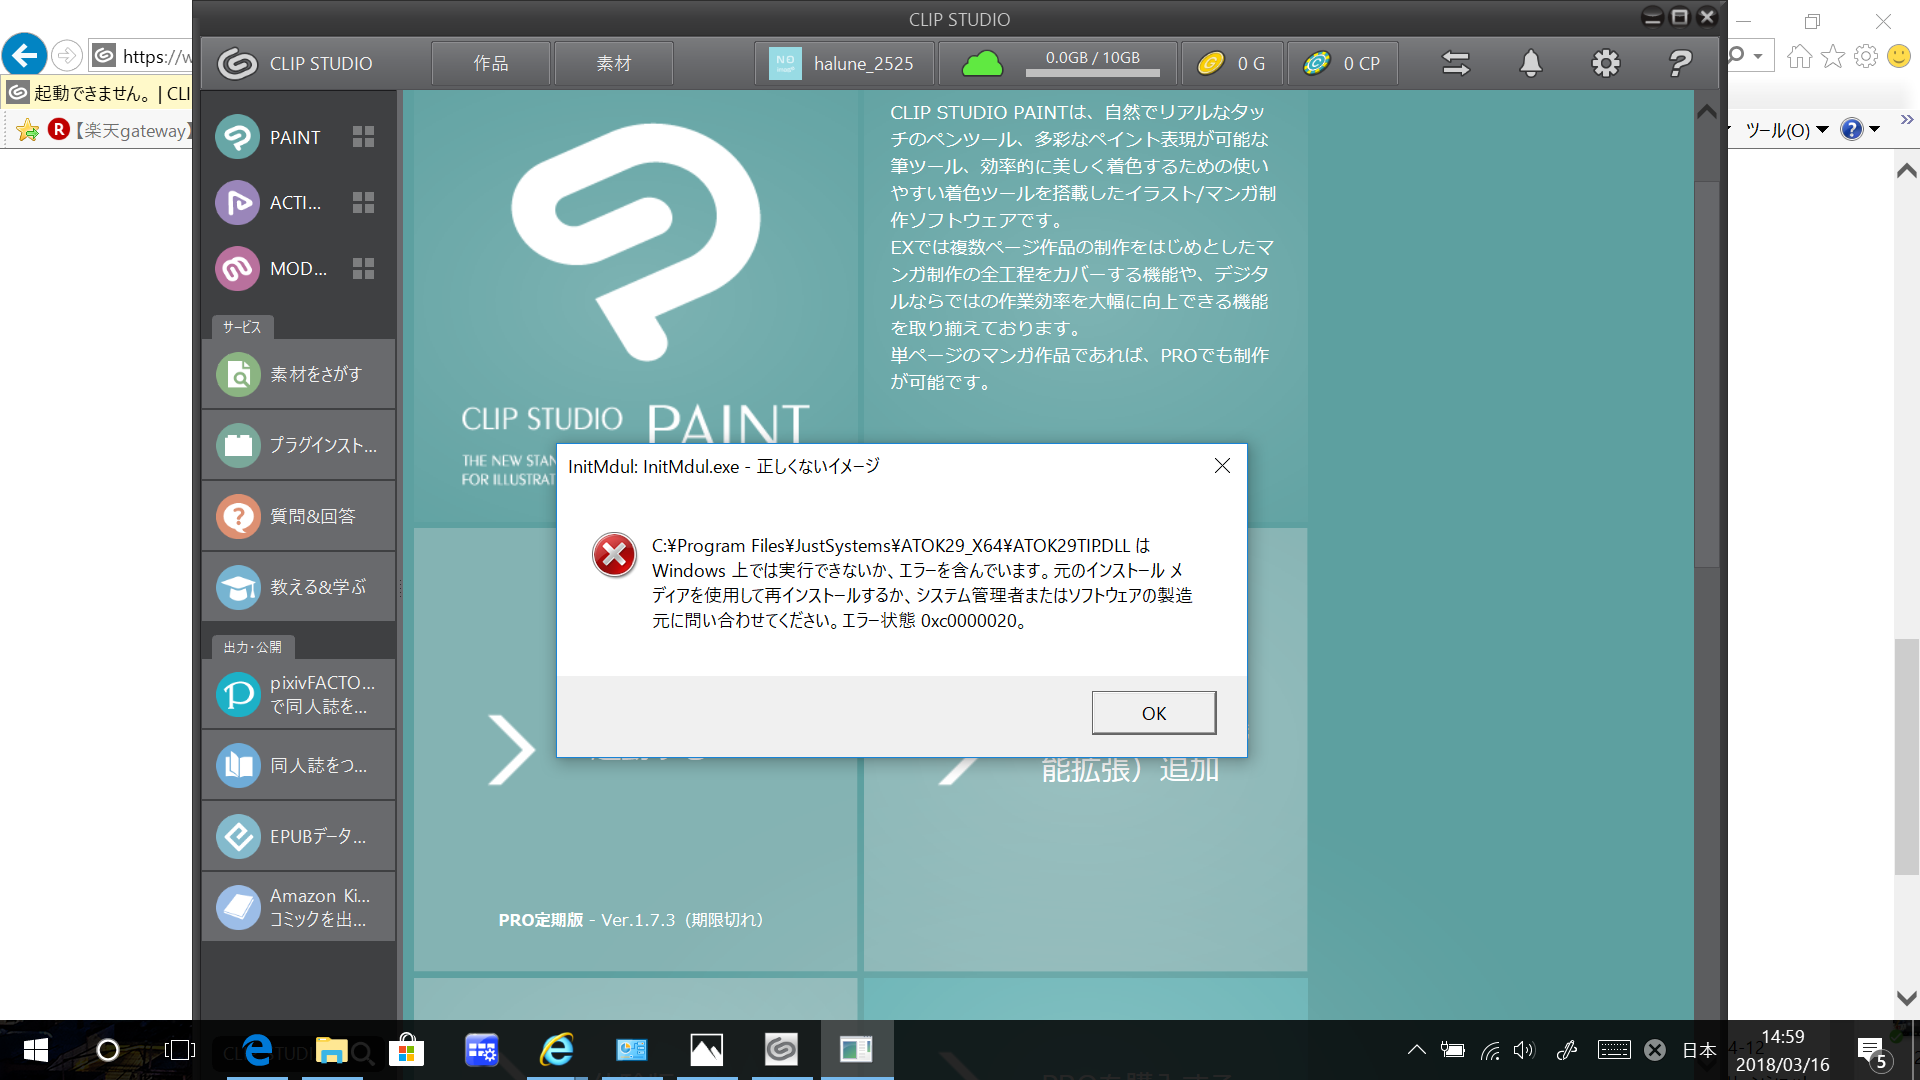Open Microsoft Store from the taskbar

pos(406,1050)
